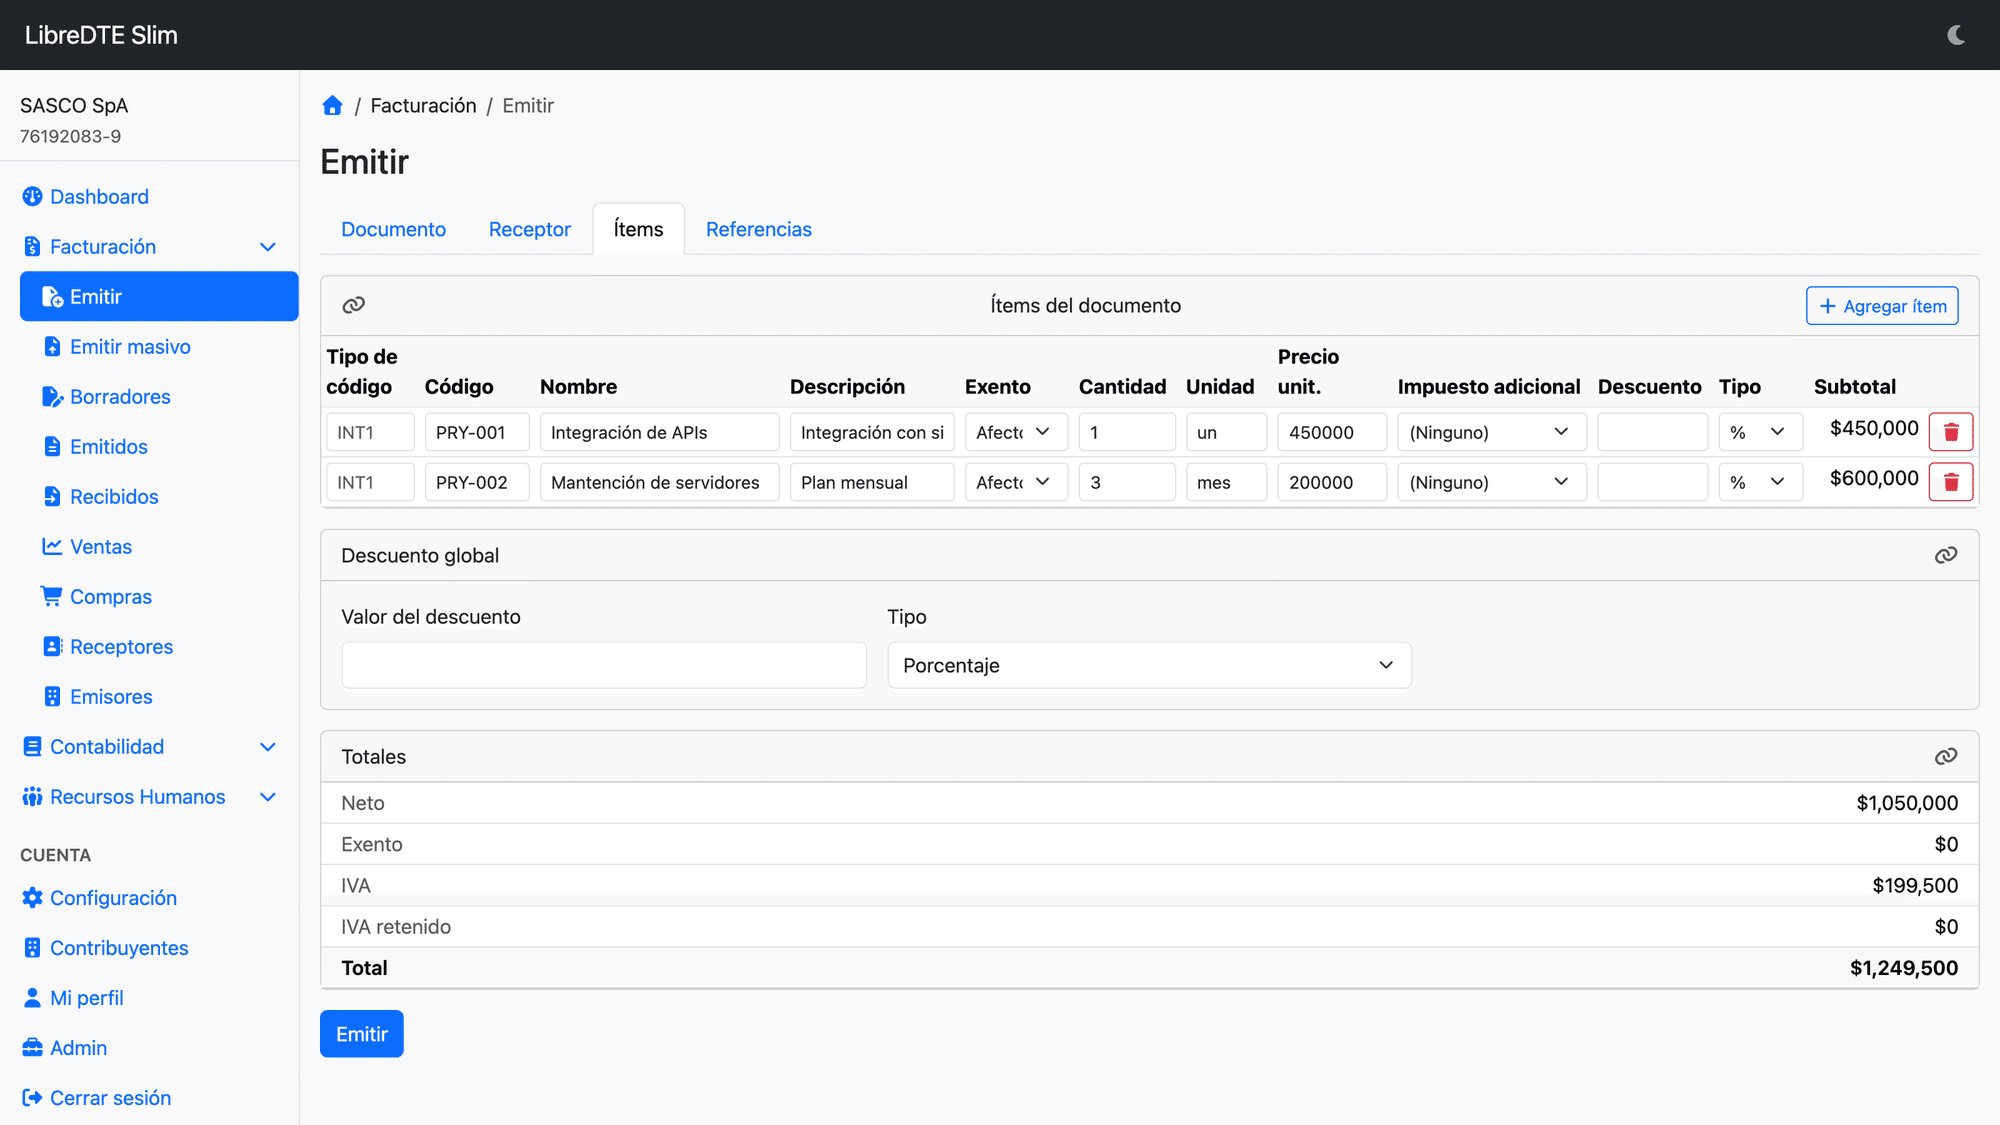The width and height of the screenshot is (2000, 1125).
Task: Click the link icon in Descuento global header
Action: point(1945,555)
